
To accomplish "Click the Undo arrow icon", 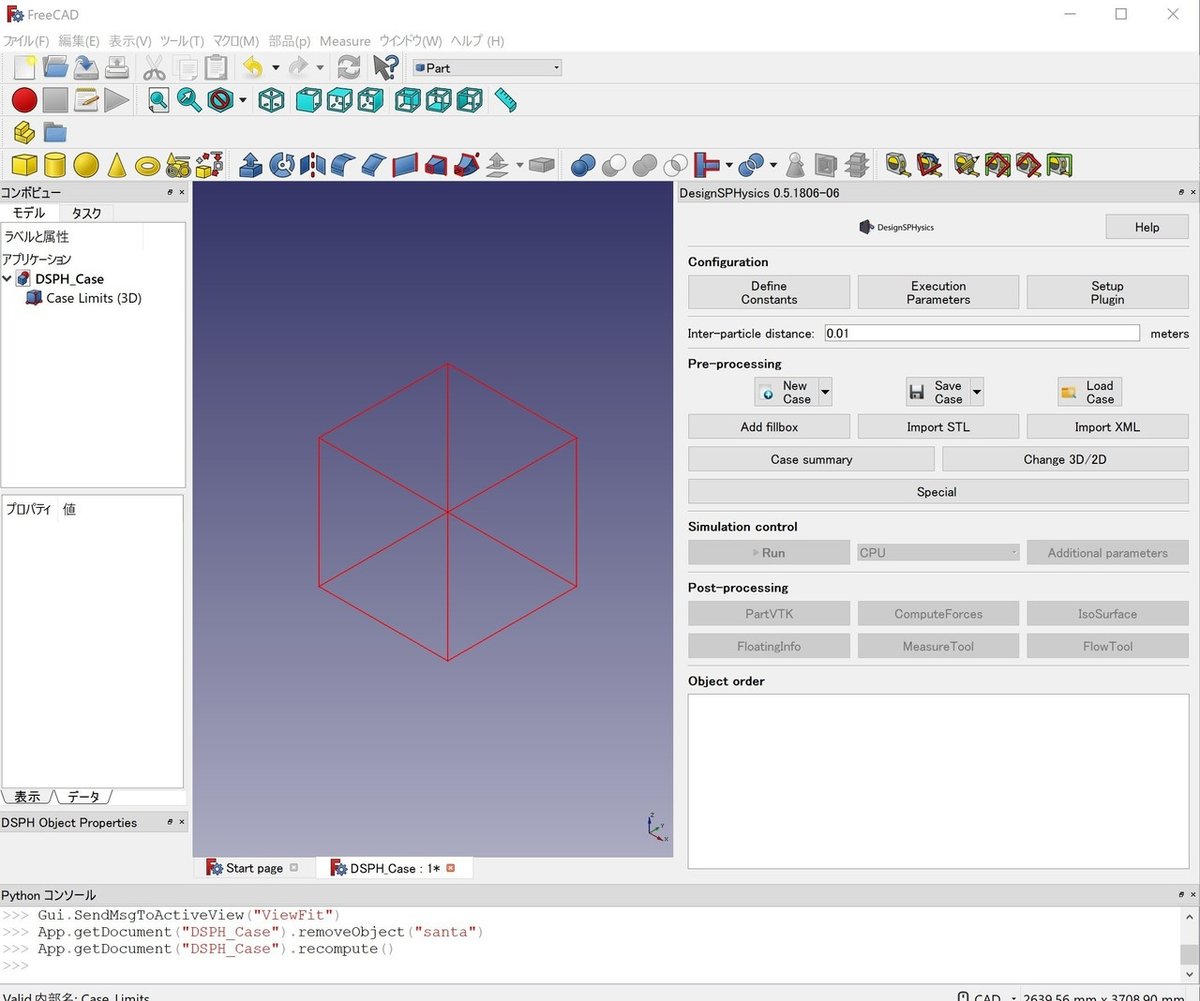I will (253, 68).
